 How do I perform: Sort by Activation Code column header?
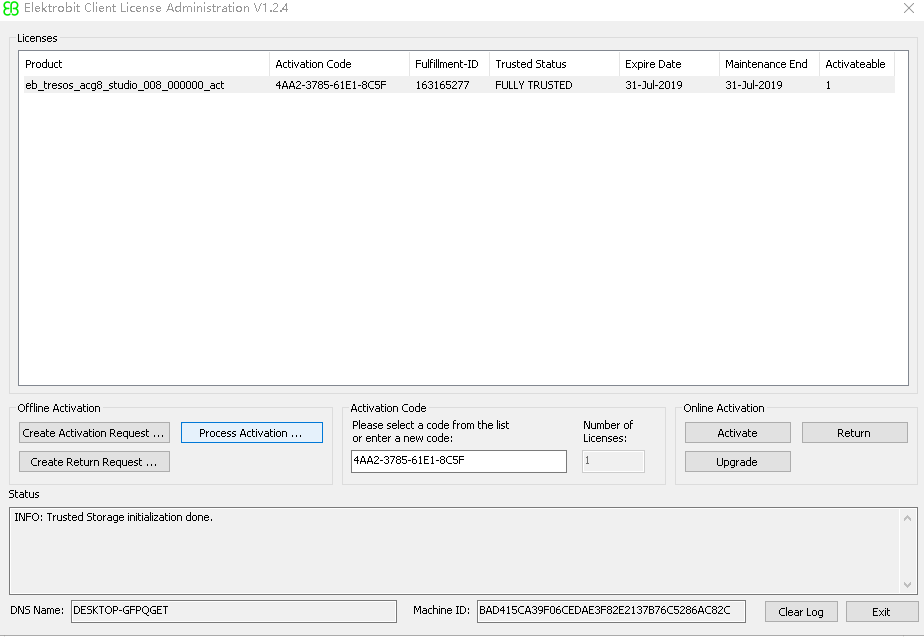pyautogui.click(x=339, y=64)
